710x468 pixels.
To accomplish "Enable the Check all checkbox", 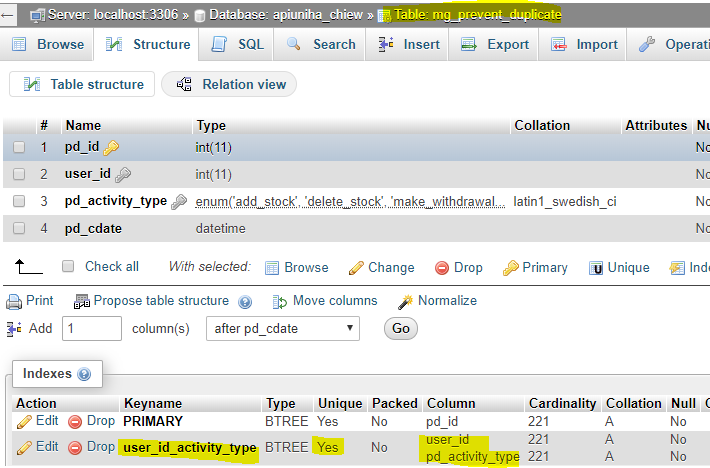I will pos(68,267).
